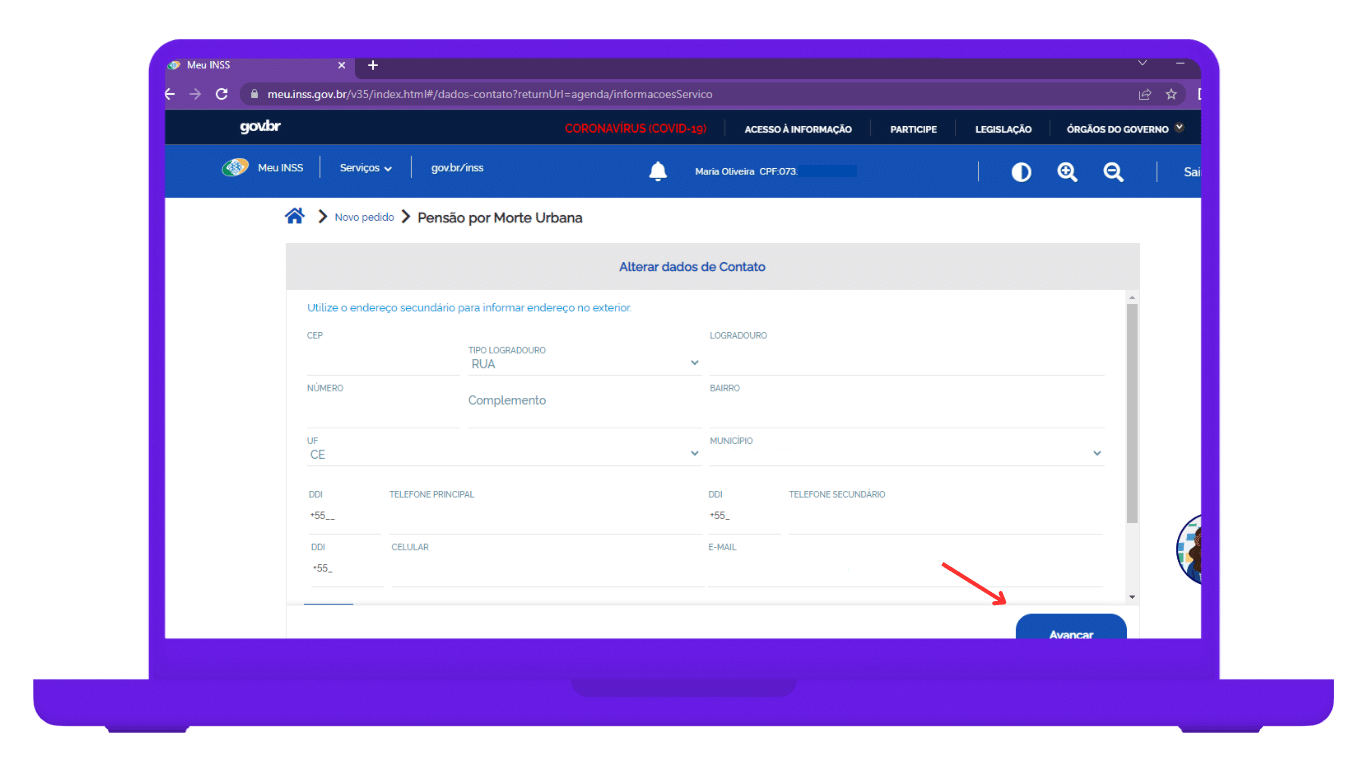Open a new browser tab
This screenshot has height=768, width=1366.
click(x=373, y=65)
